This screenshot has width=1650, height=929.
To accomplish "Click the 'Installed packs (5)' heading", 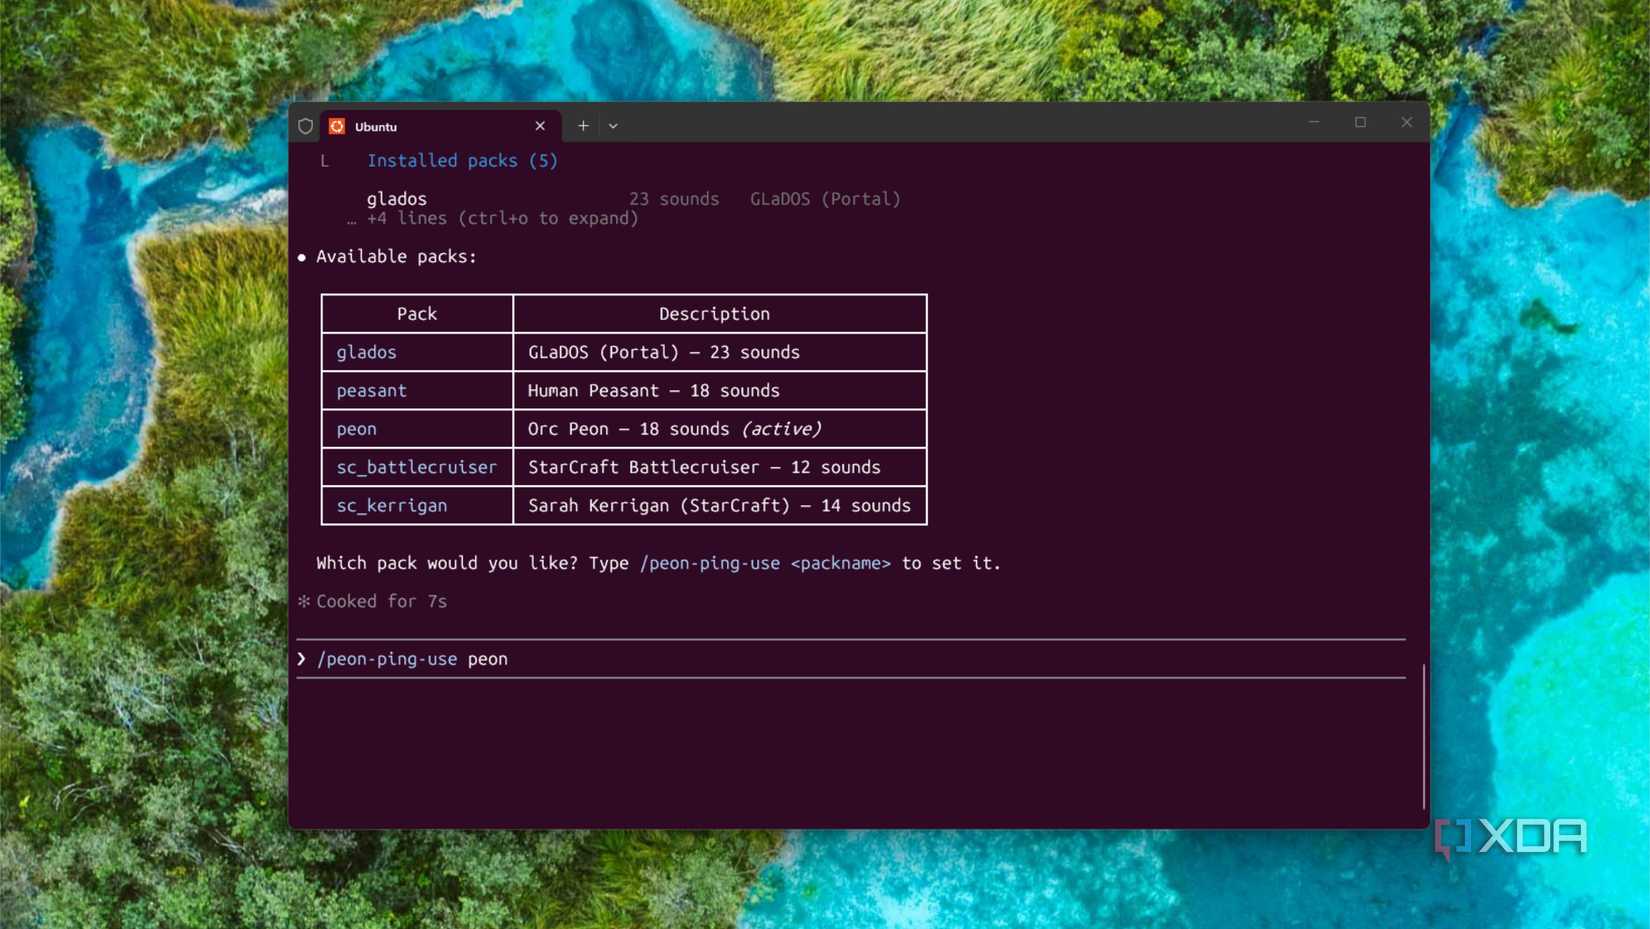I will [x=462, y=160].
